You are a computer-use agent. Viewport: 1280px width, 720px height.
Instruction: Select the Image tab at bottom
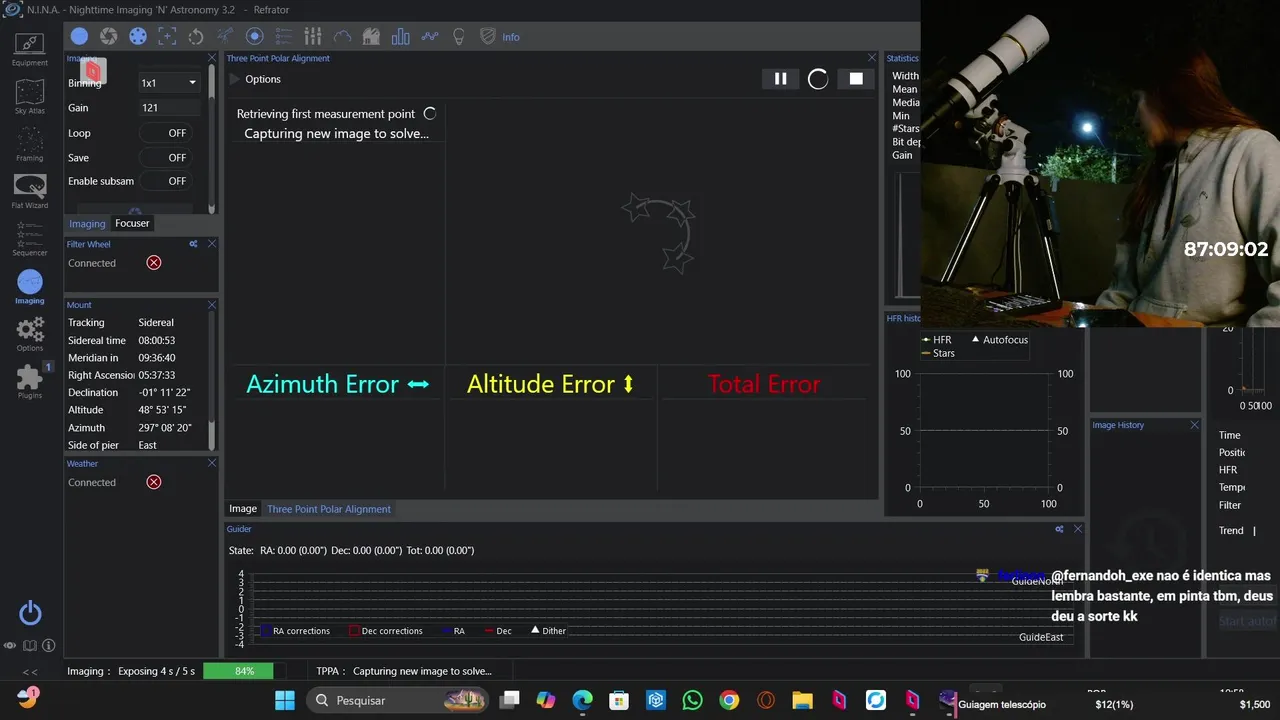tap(243, 509)
